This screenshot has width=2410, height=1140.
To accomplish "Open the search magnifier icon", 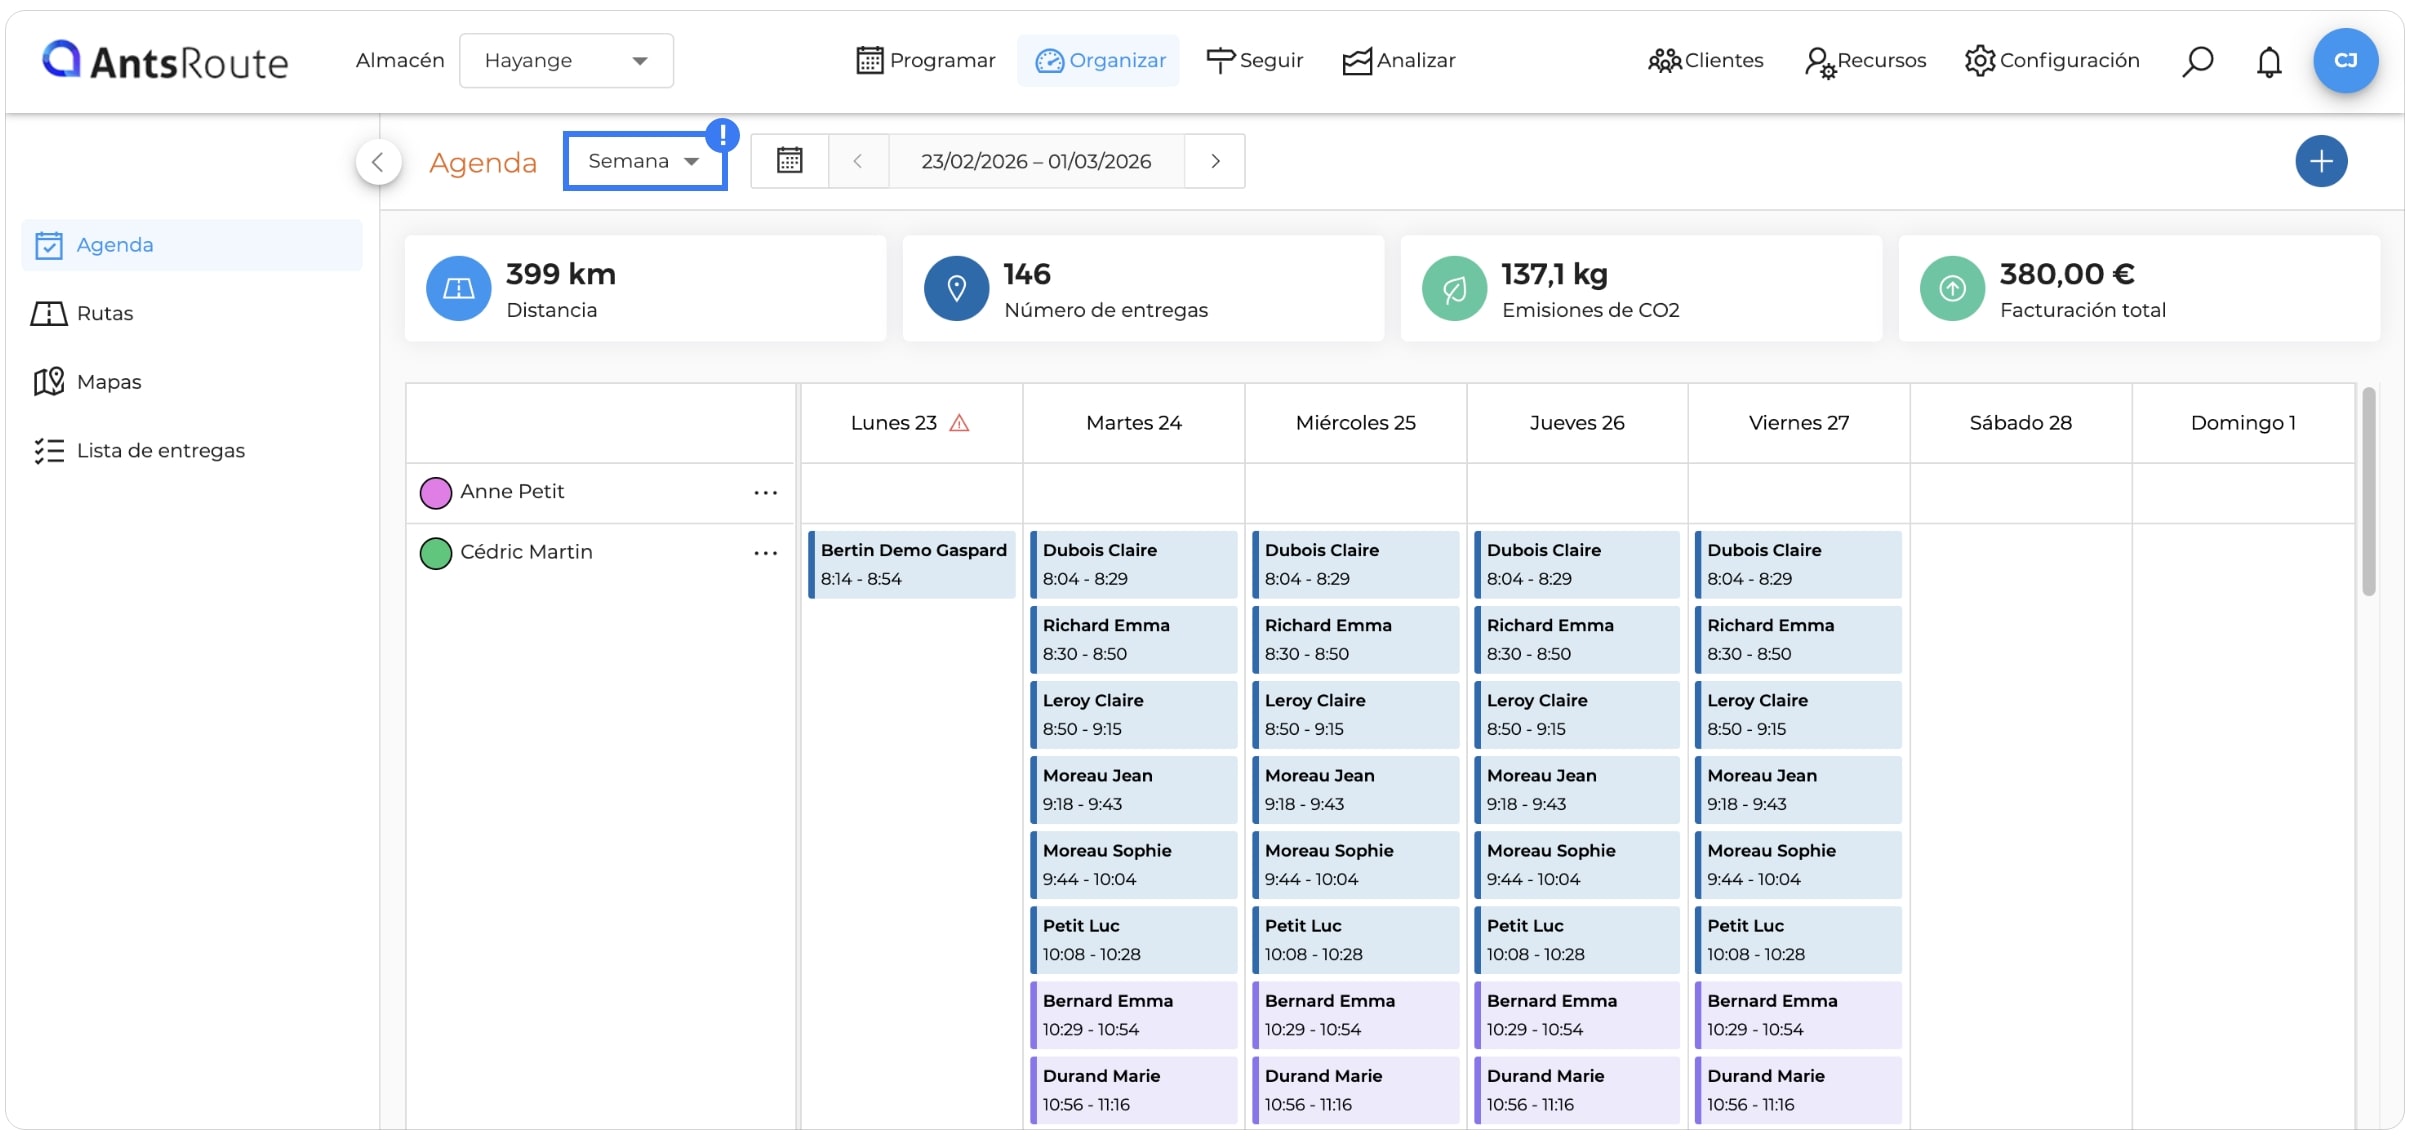I will 2197,61.
